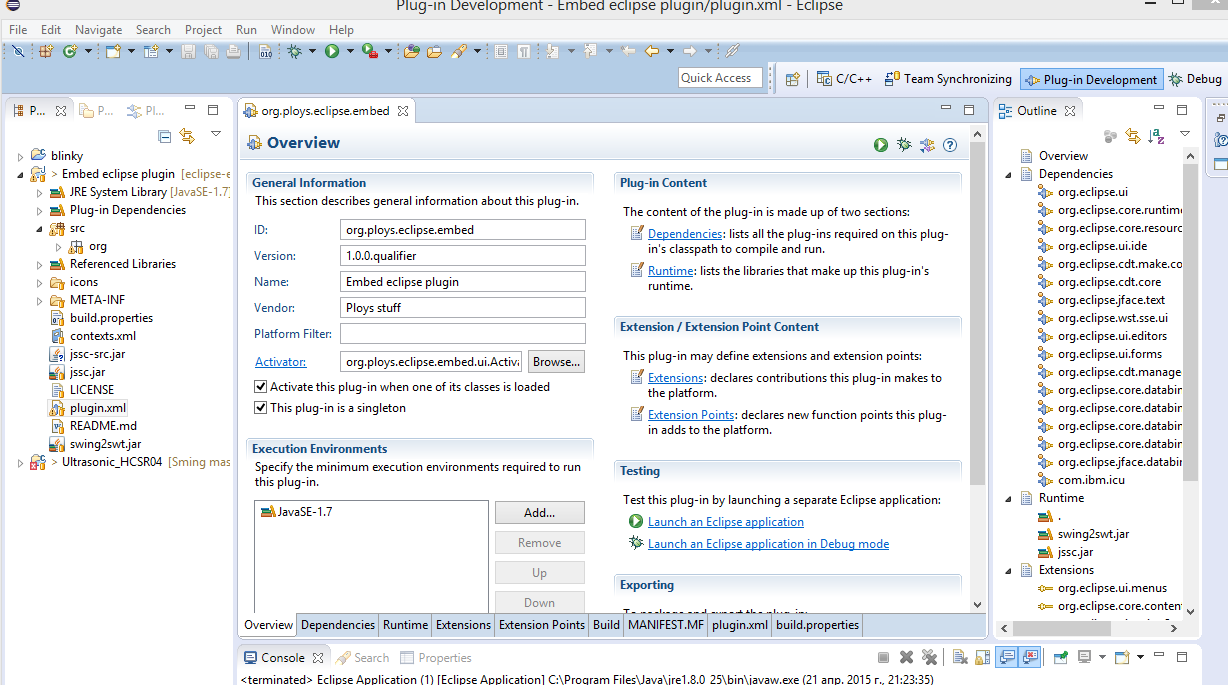Expand Referenced Libraries node
1228x685 pixels.
point(39,264)
